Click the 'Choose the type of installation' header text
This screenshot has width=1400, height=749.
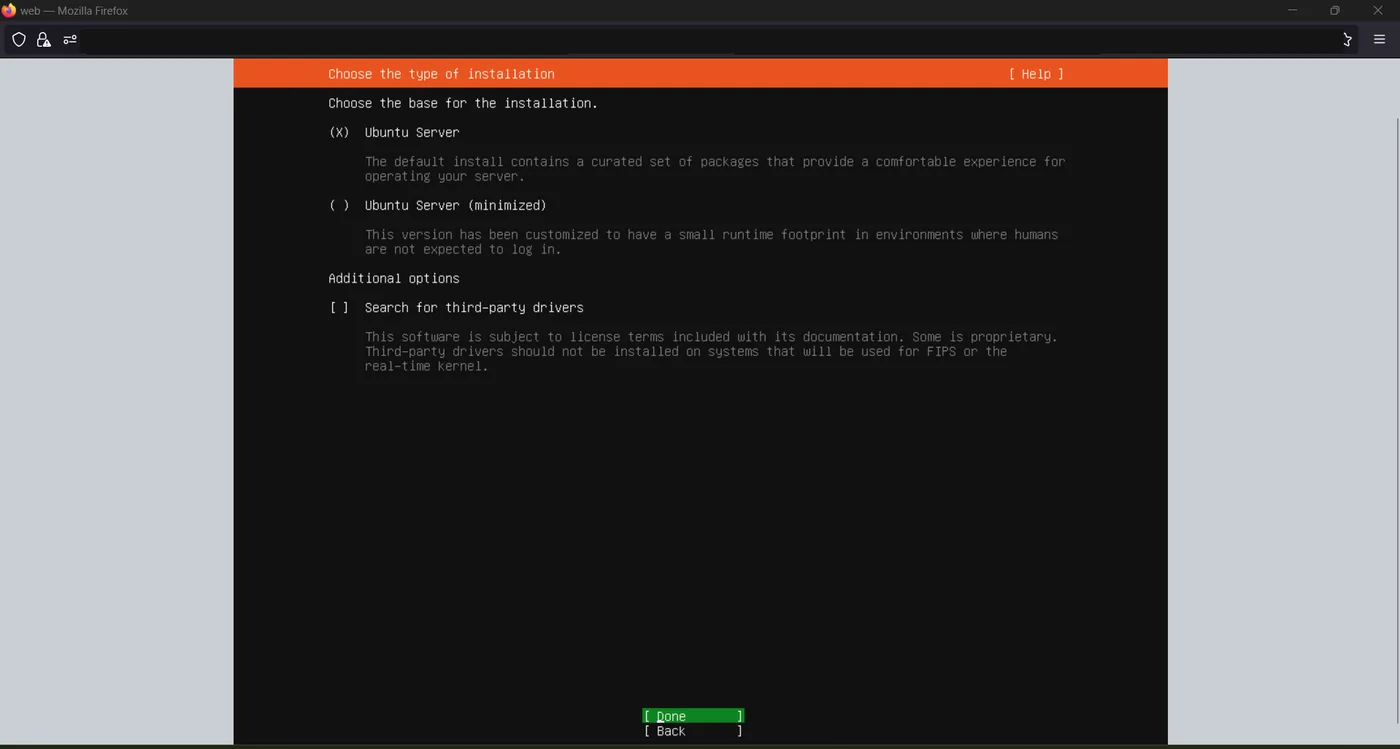pos(441,74)
